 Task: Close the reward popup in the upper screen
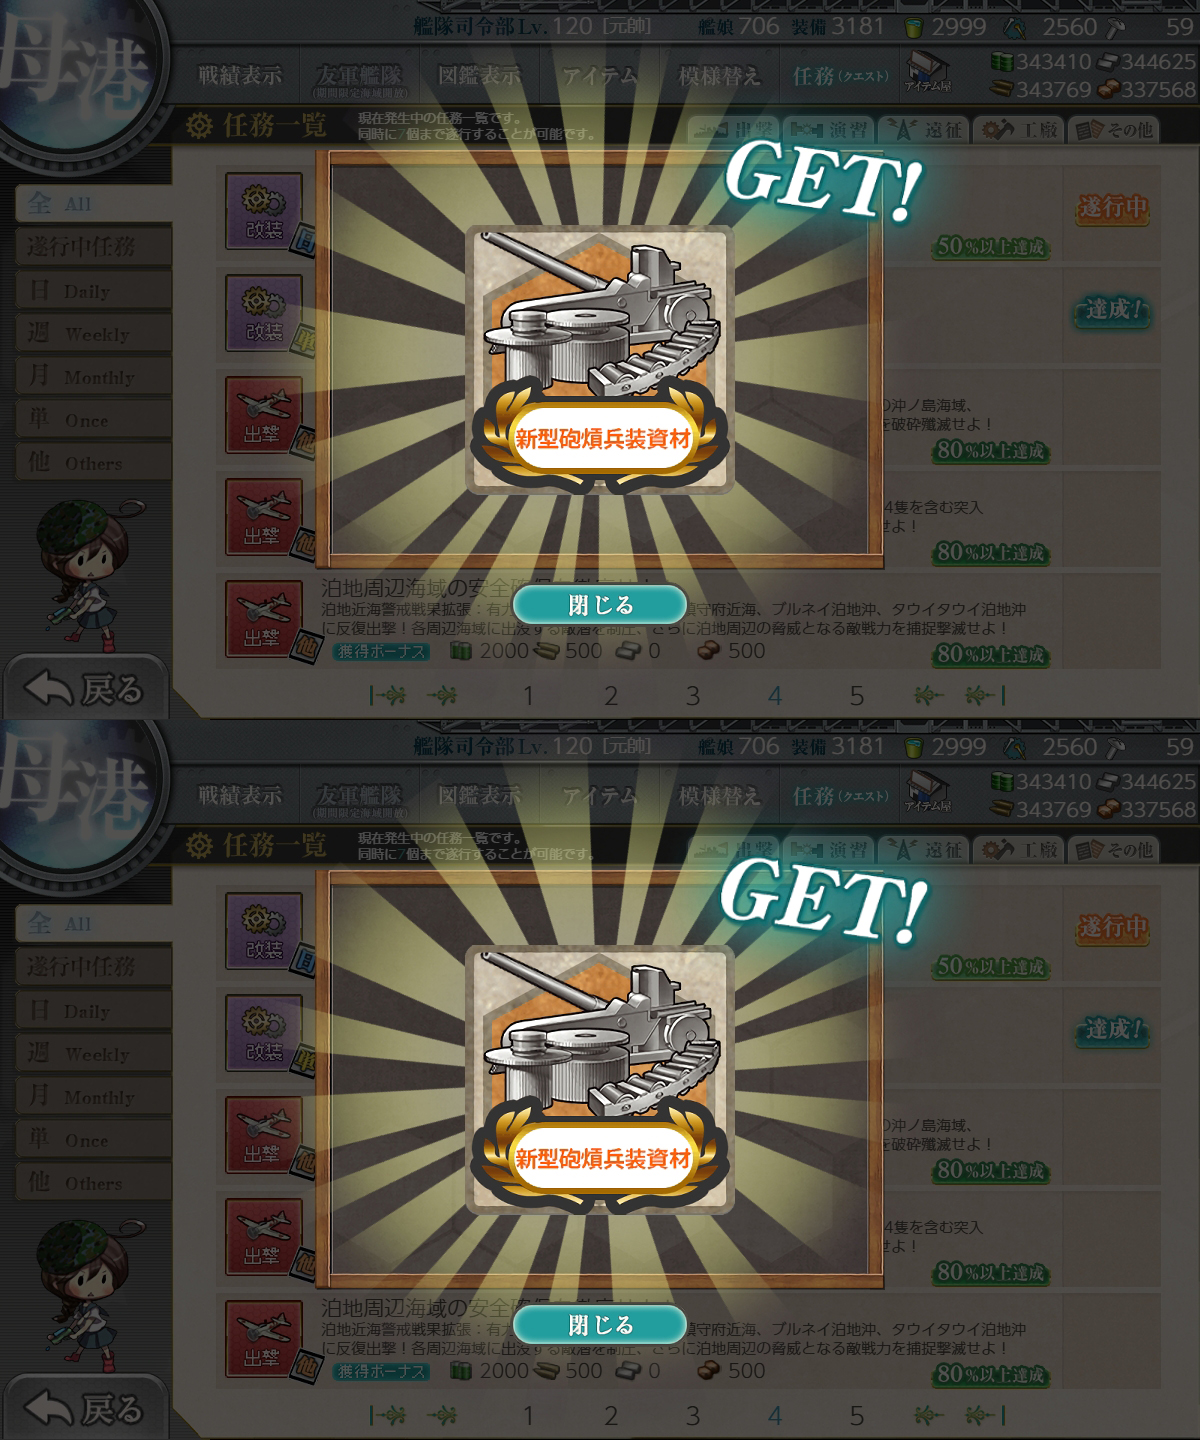click(x=600, y=605)
